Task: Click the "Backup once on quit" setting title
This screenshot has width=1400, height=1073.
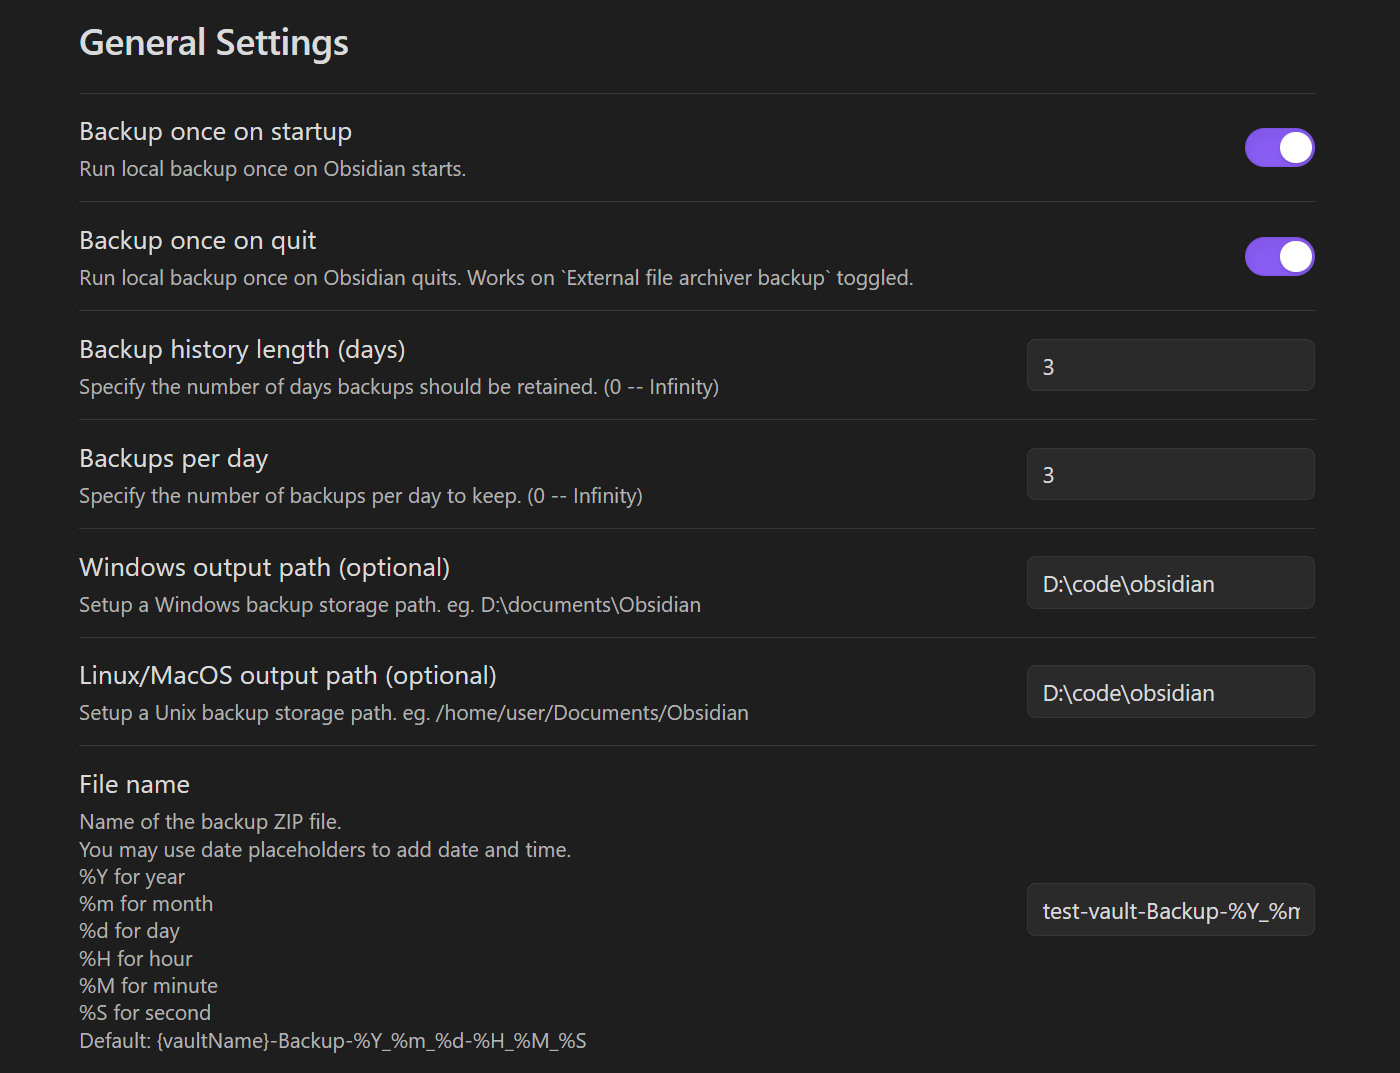Action: (x=197, y=241)
